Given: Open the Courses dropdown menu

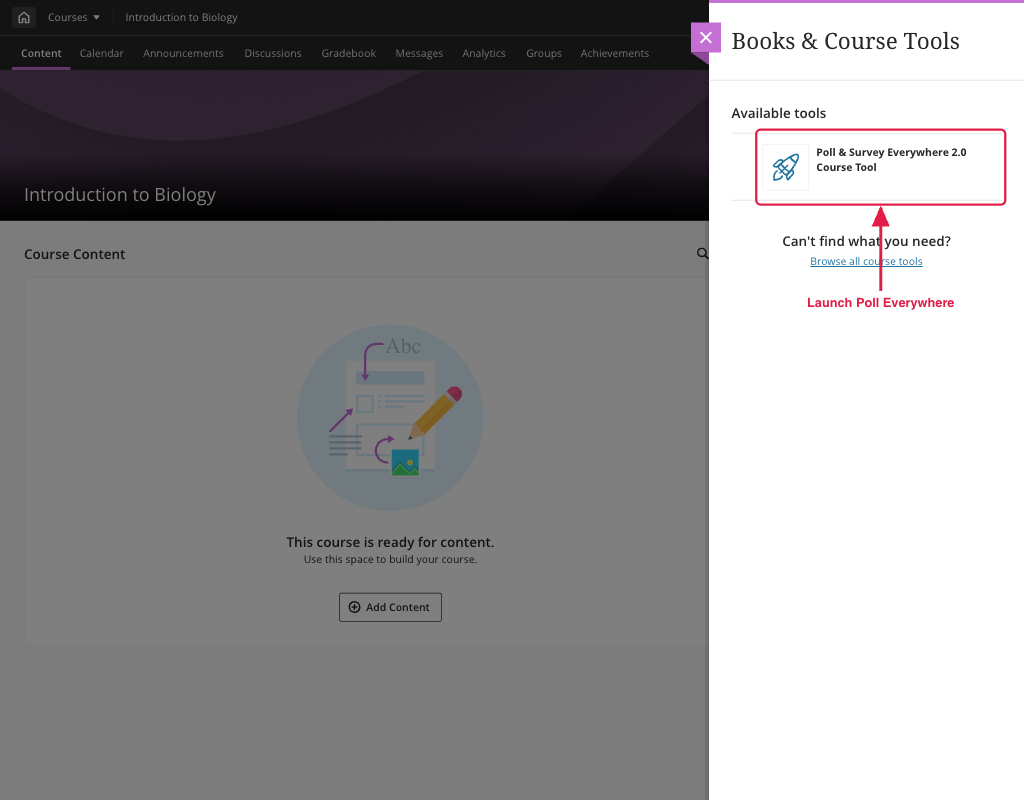Looking at the screenshot, I should tap(74, 18).
